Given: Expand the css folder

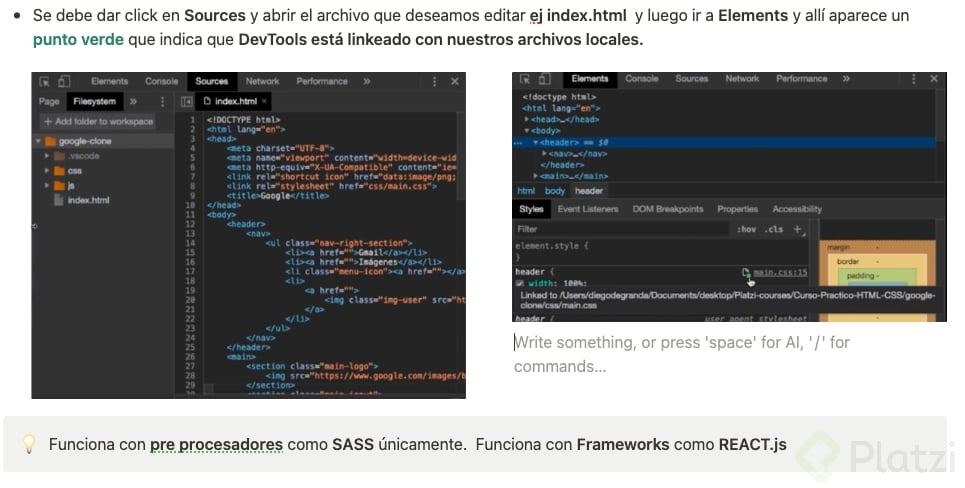Looking at the screenshot, I should [47, 170].
